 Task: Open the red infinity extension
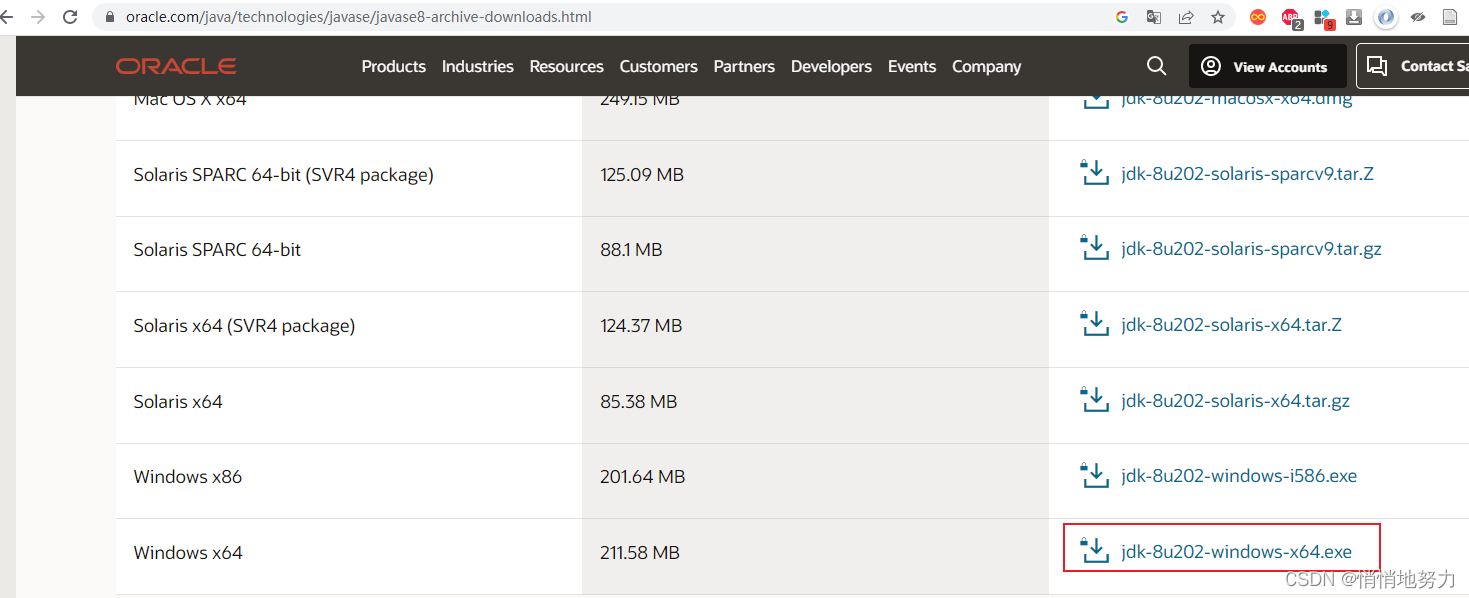coord(1258,17)
